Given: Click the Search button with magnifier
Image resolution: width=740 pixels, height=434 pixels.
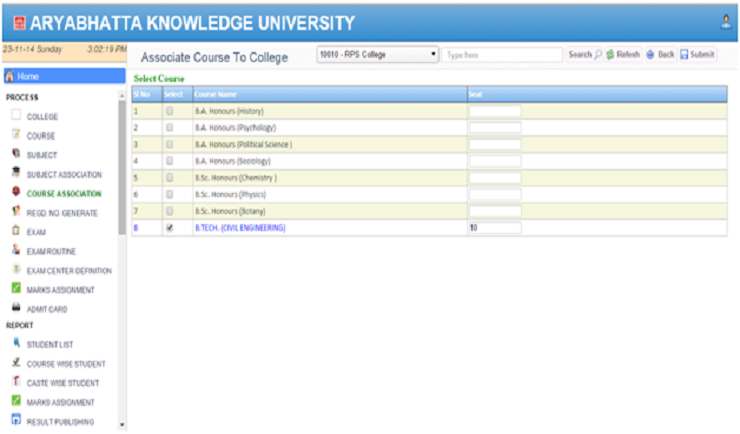Looking at the screenshot, I should point(585,55).
